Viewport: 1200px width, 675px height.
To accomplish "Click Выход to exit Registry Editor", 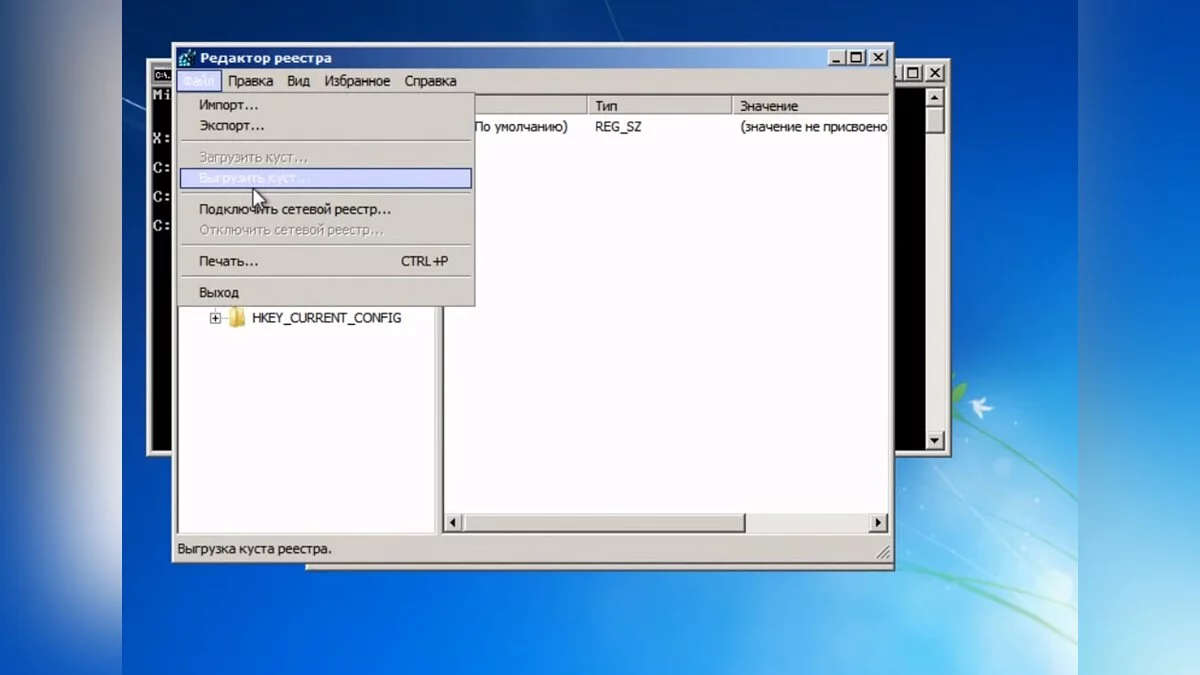I will pyautogui.click(x=219, y=292).
